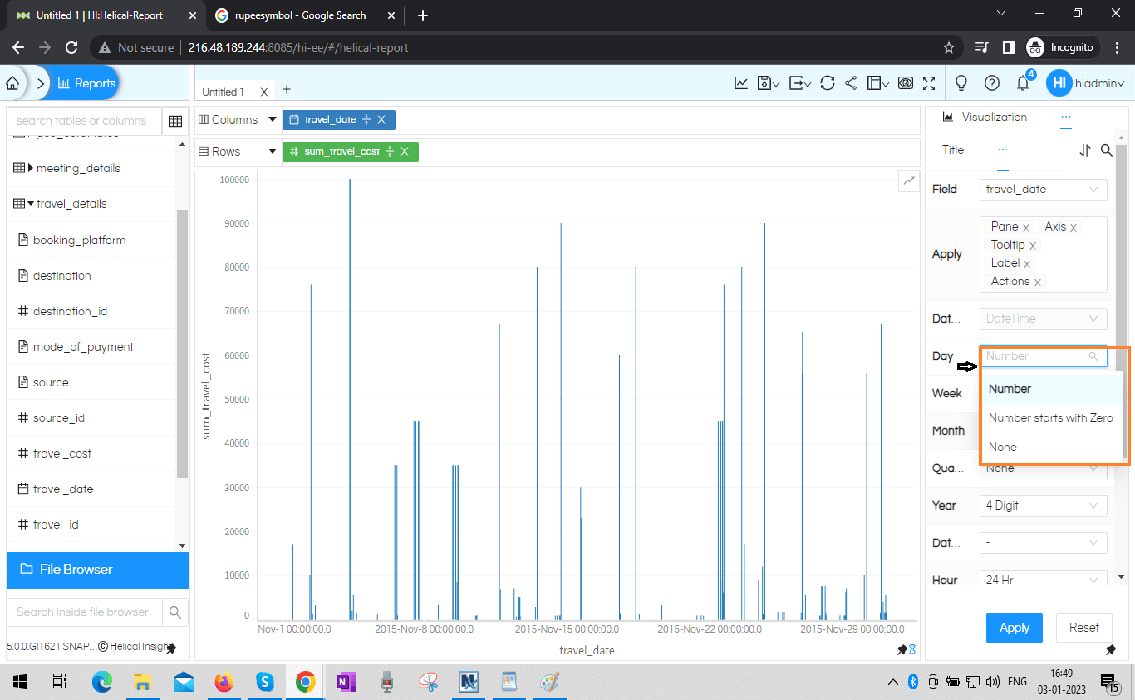Click the Reports breadcrumb button
Image resolution: width=1135 pixels, height=700 pixels.
(86, 83)
